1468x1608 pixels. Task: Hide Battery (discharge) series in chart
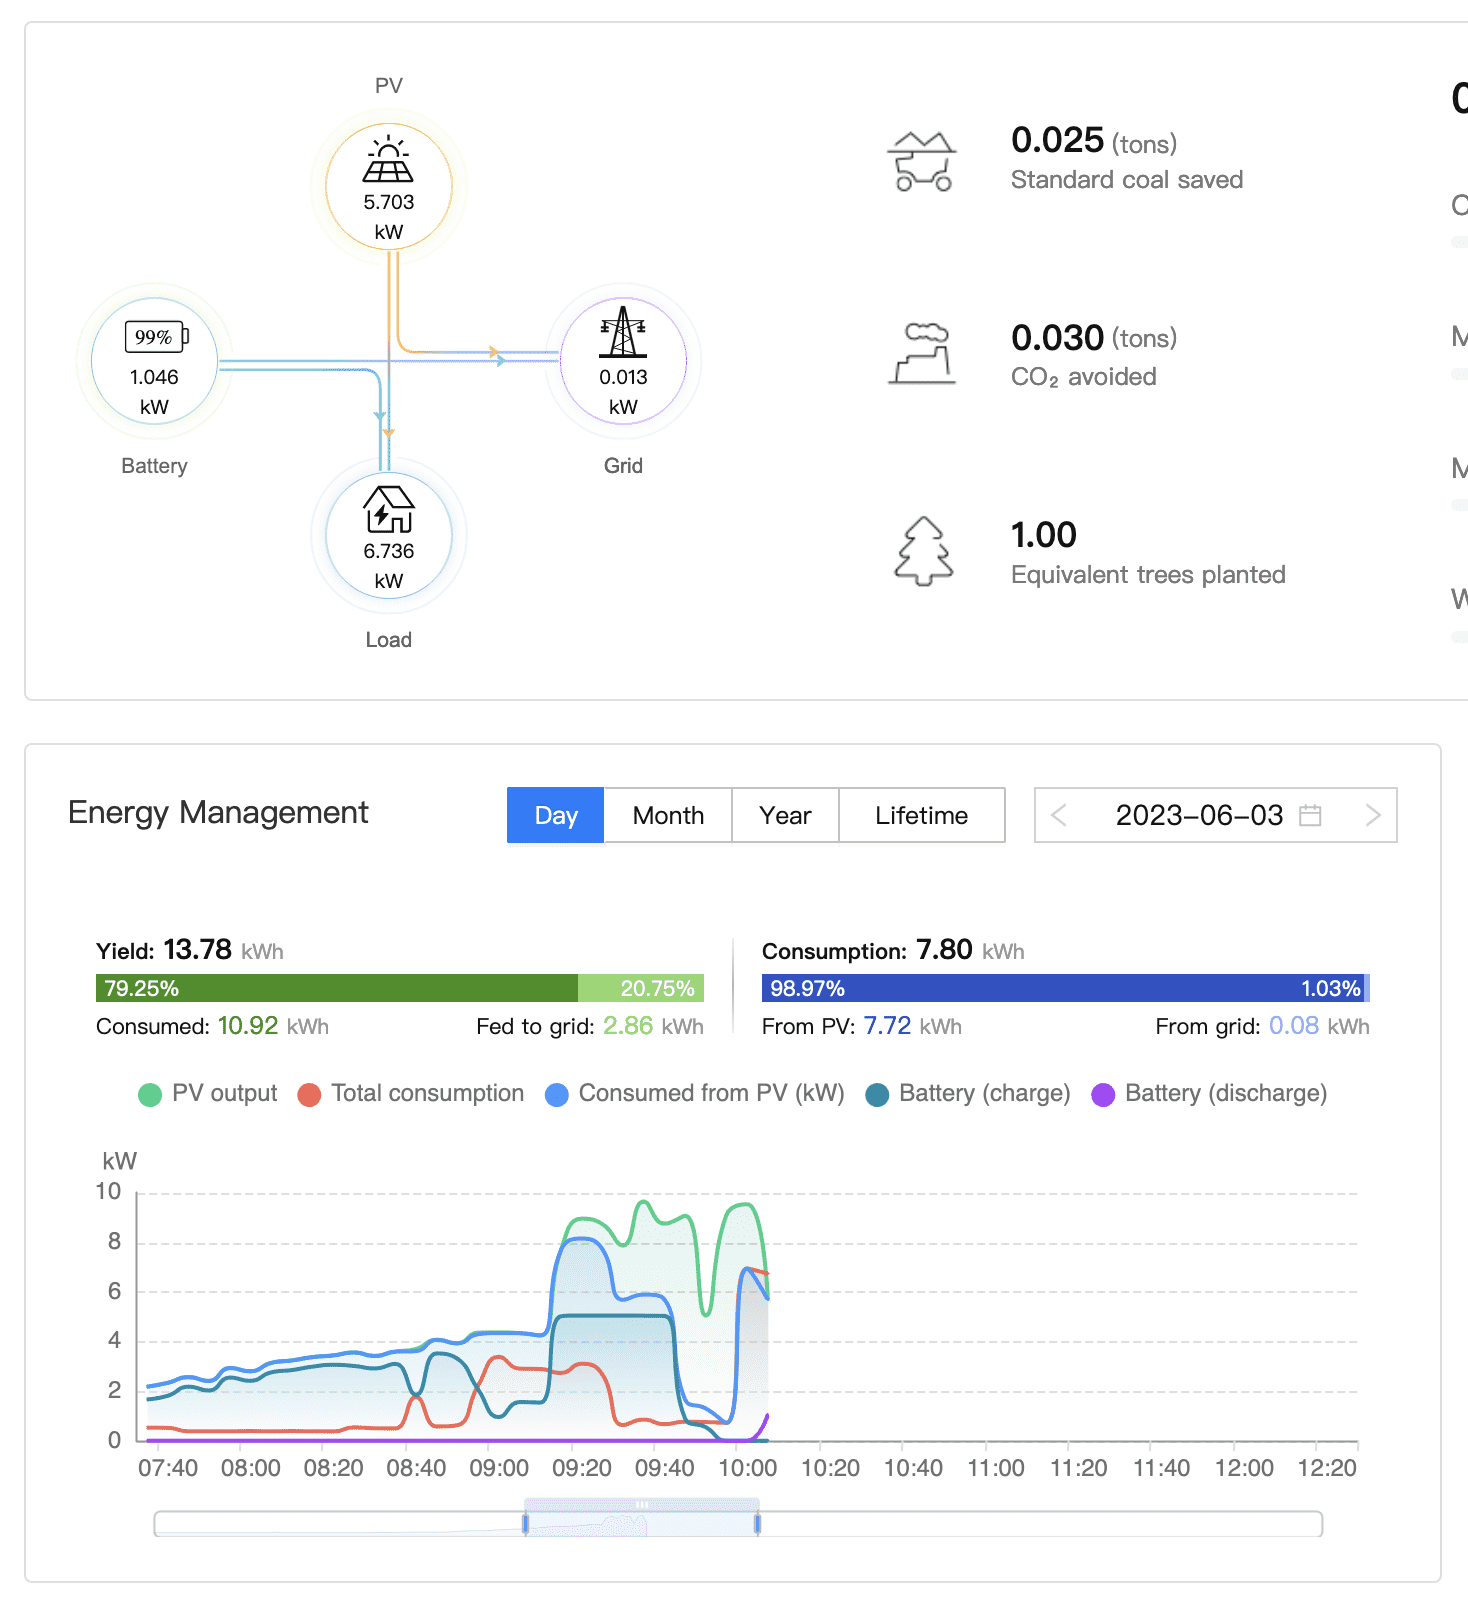(1211, 1094)
